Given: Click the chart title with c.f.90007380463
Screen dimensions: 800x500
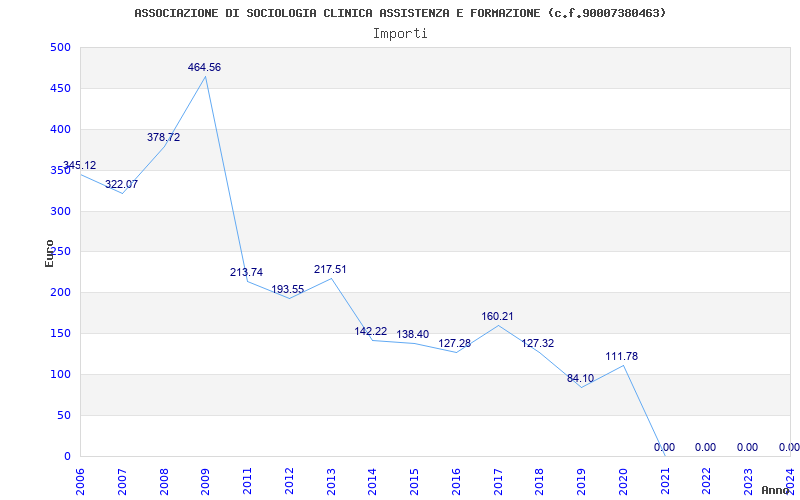Looking at the screenshot, I should pyautogui.click(x=401, y=13).
